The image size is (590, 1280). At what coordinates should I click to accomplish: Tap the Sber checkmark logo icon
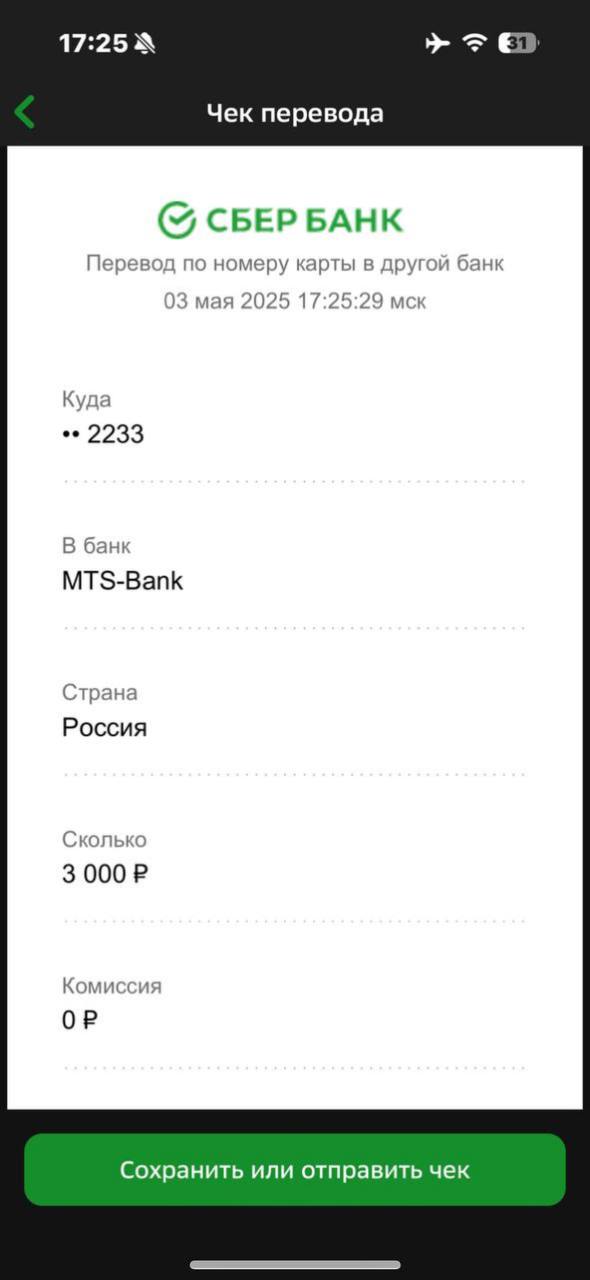point(176,220)
